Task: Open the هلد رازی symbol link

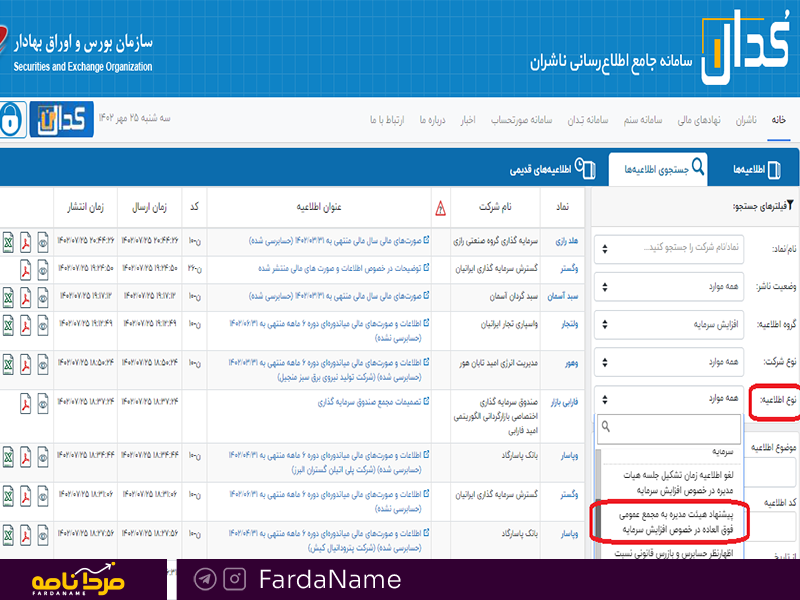Action: pyautogui.click(x=567, y=241)
